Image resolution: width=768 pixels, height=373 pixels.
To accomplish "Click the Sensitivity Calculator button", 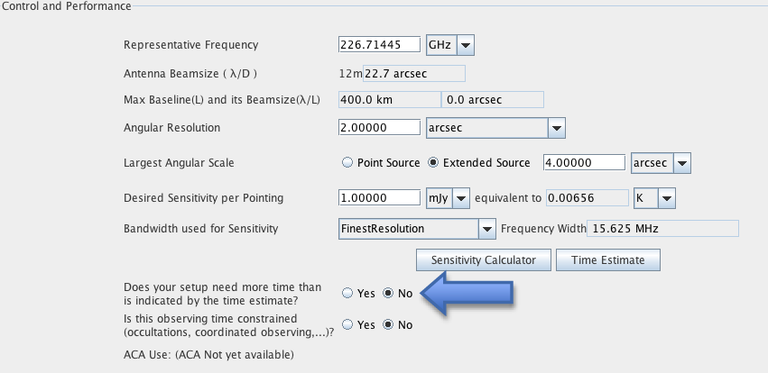I will 483,260.
